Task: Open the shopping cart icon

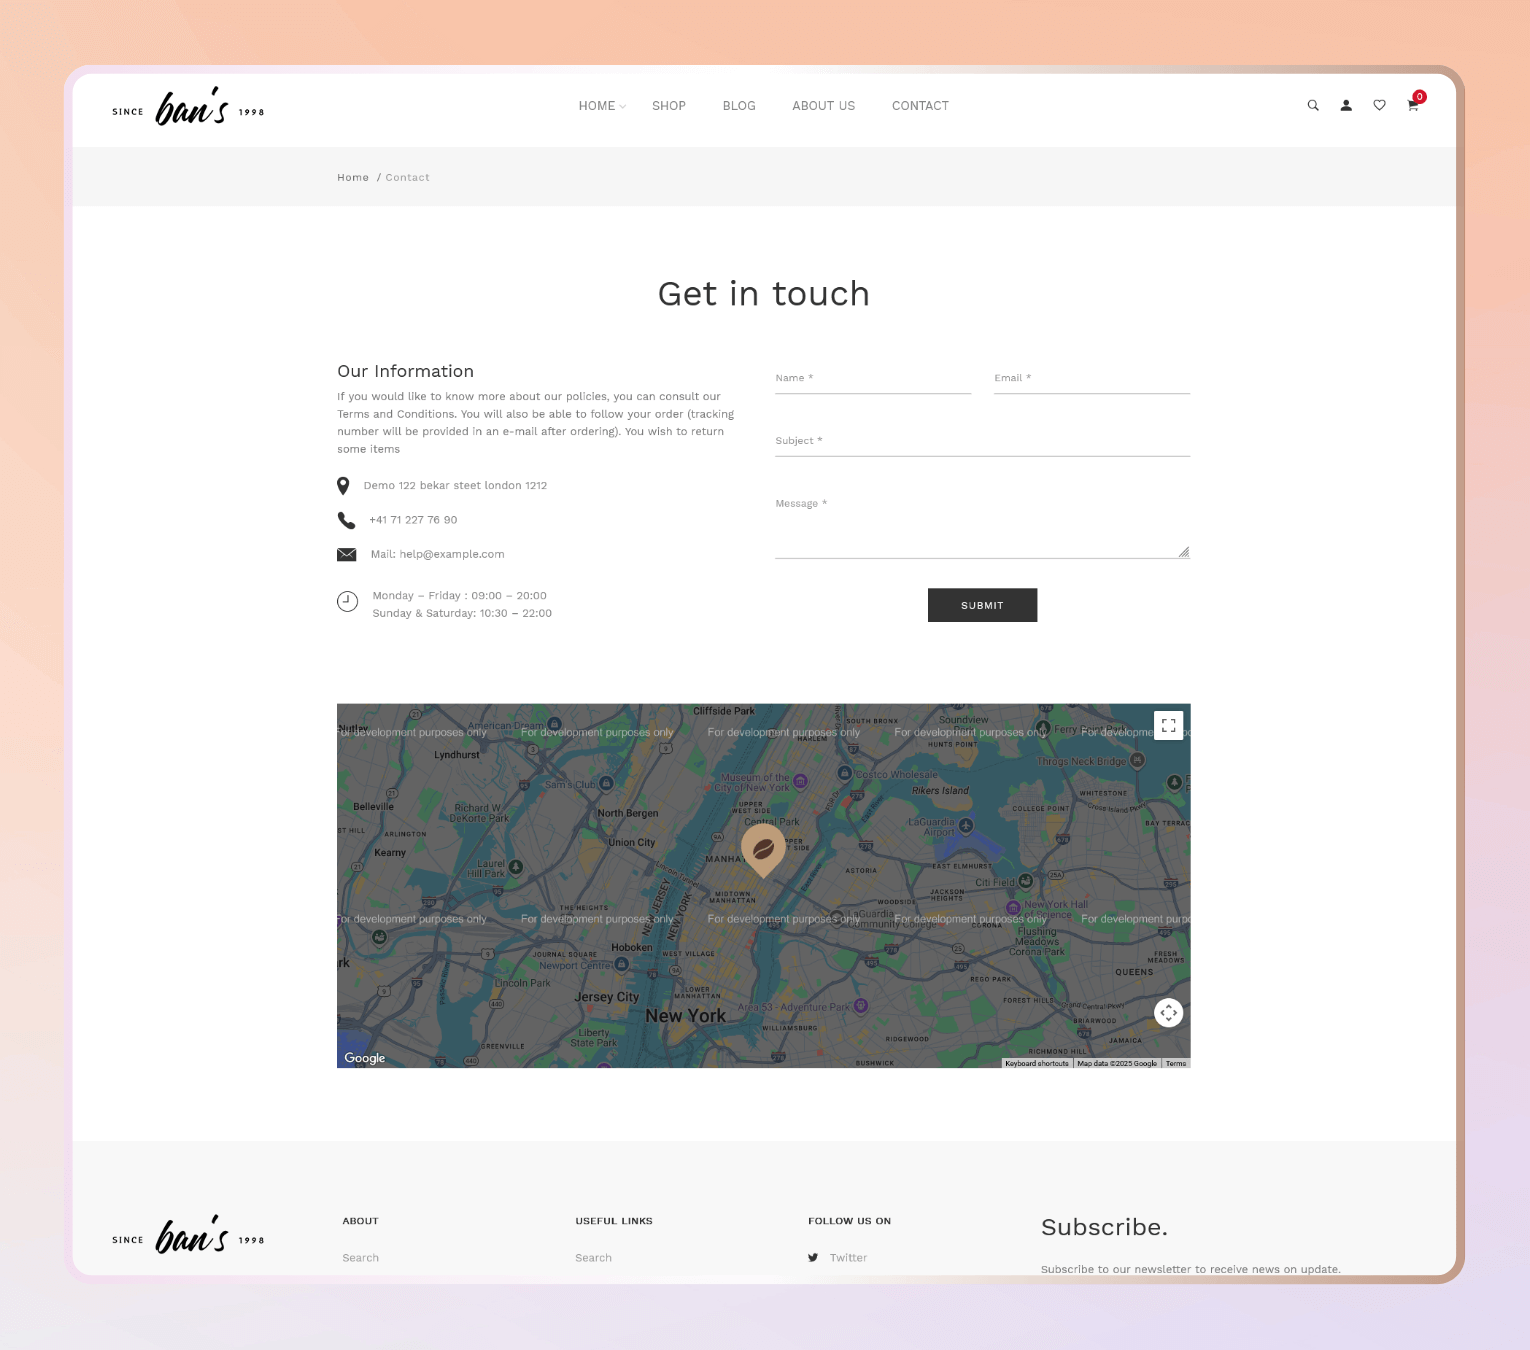Action: click(x=1413, y=105)
